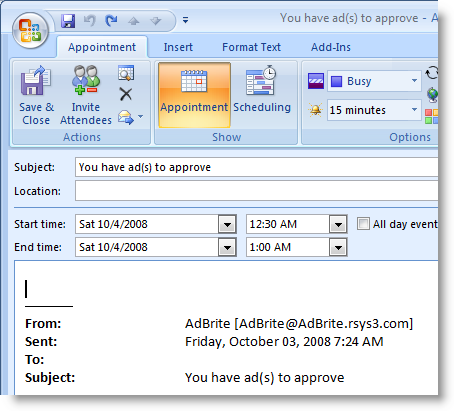454x411 pixels.
Task: Click the Start time date field
Action: pos(147,224)
